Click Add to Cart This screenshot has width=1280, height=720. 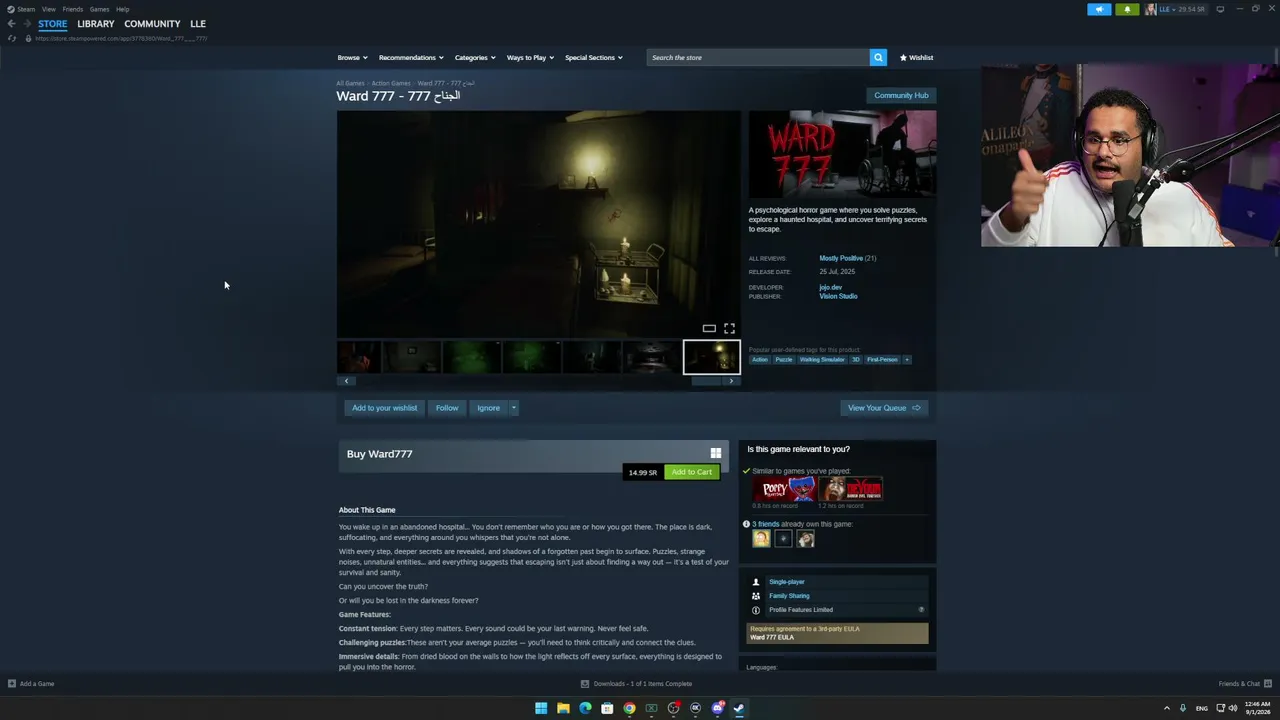pos(692,472)
